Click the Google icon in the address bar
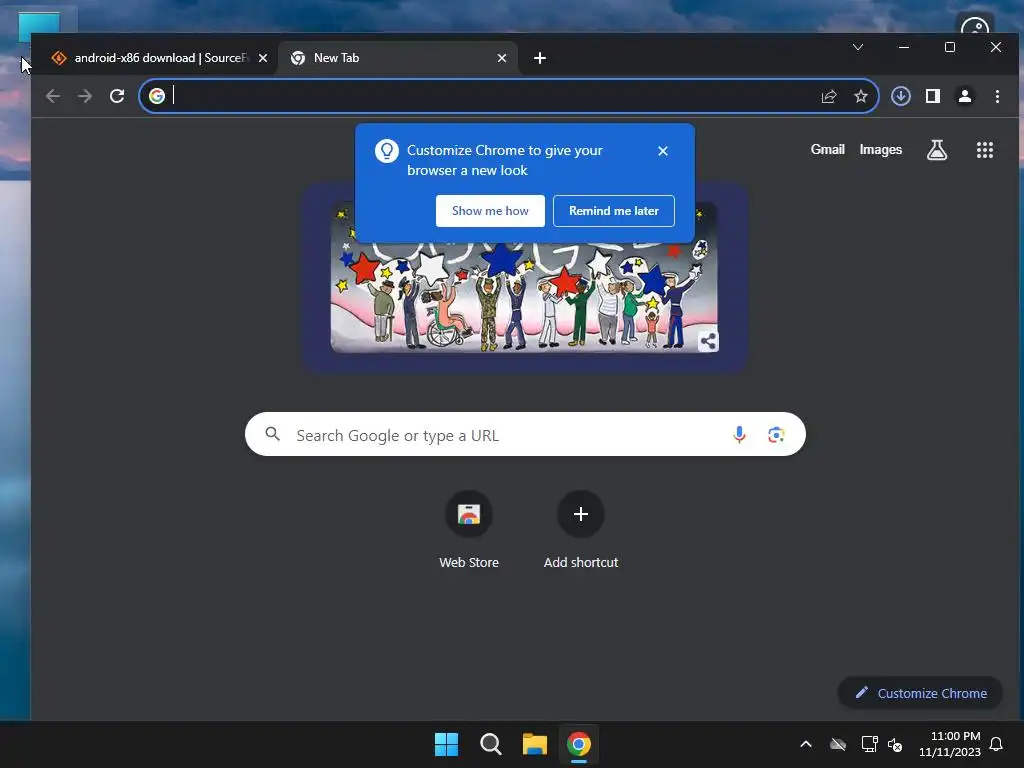Screen dimensions: 1024x768 click(x=157, y=96)
